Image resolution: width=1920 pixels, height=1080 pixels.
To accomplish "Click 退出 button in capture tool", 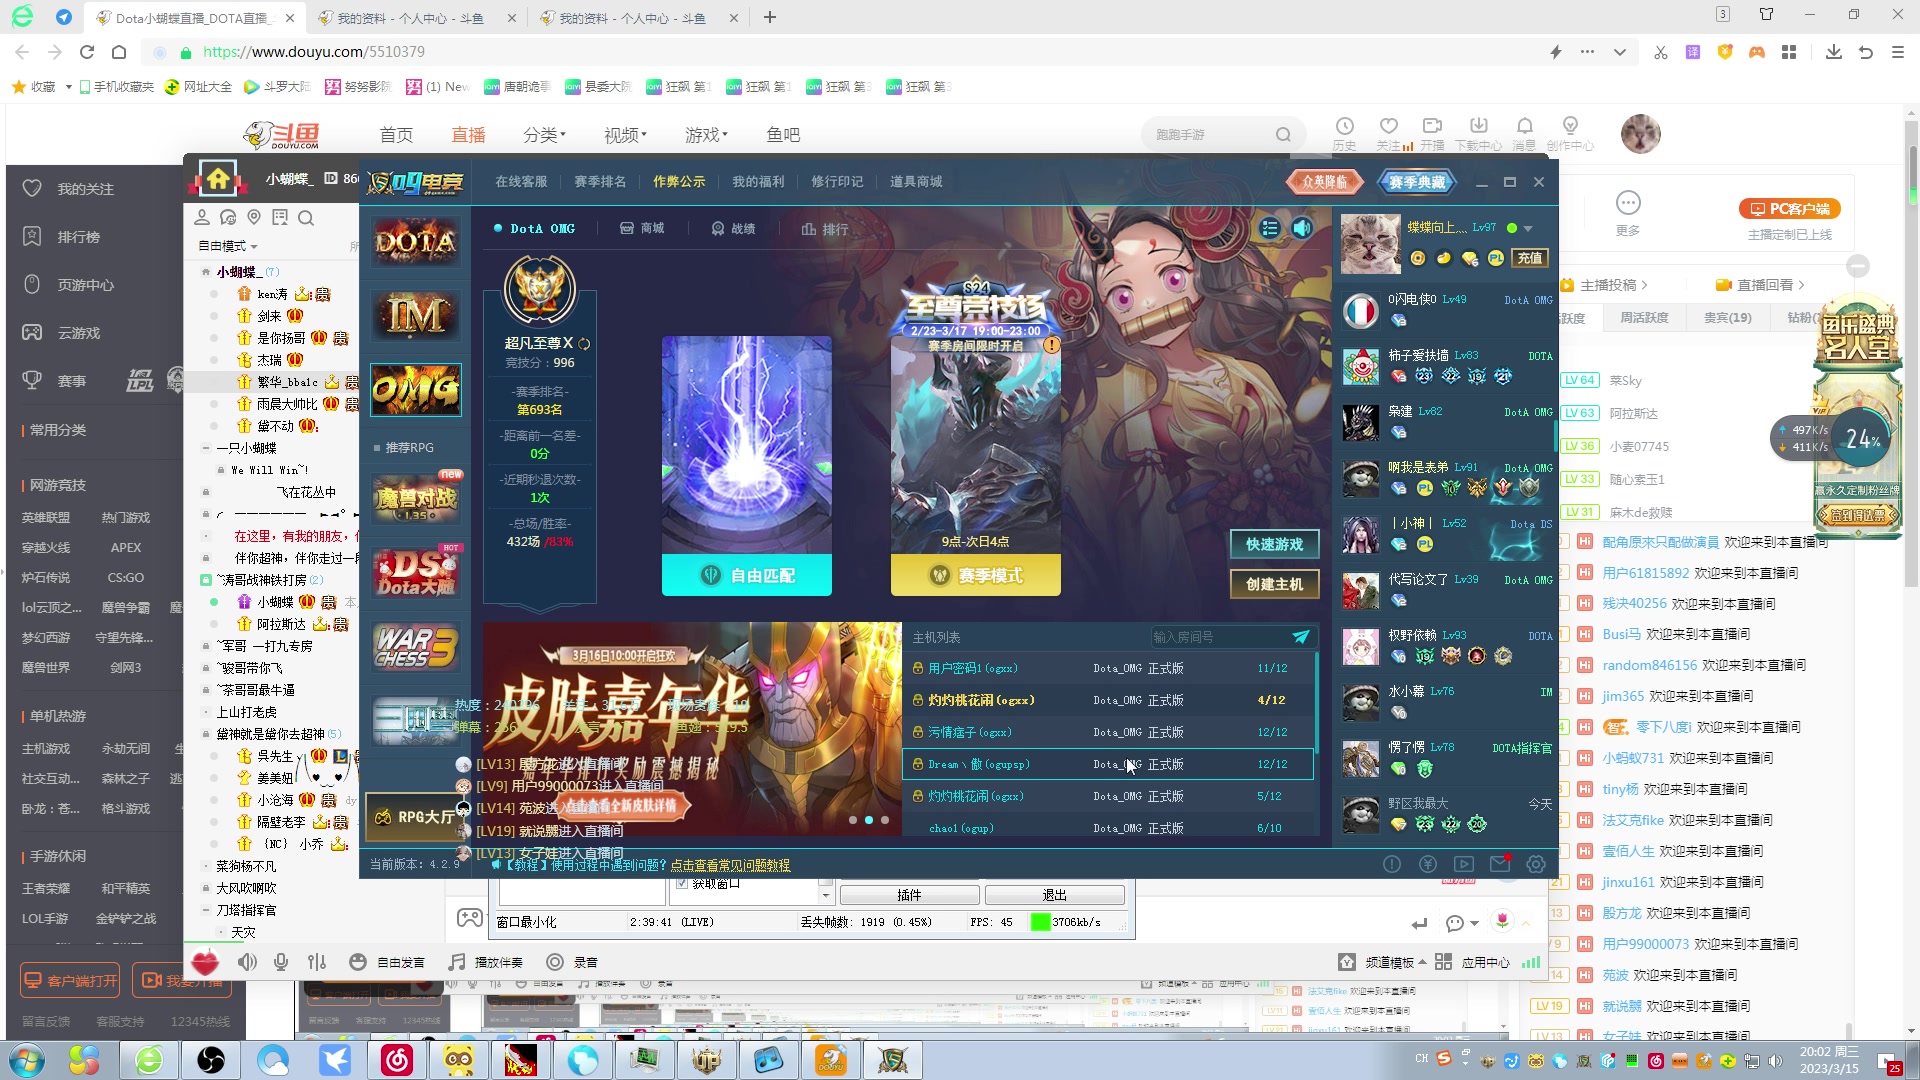I will (1054, 895).
